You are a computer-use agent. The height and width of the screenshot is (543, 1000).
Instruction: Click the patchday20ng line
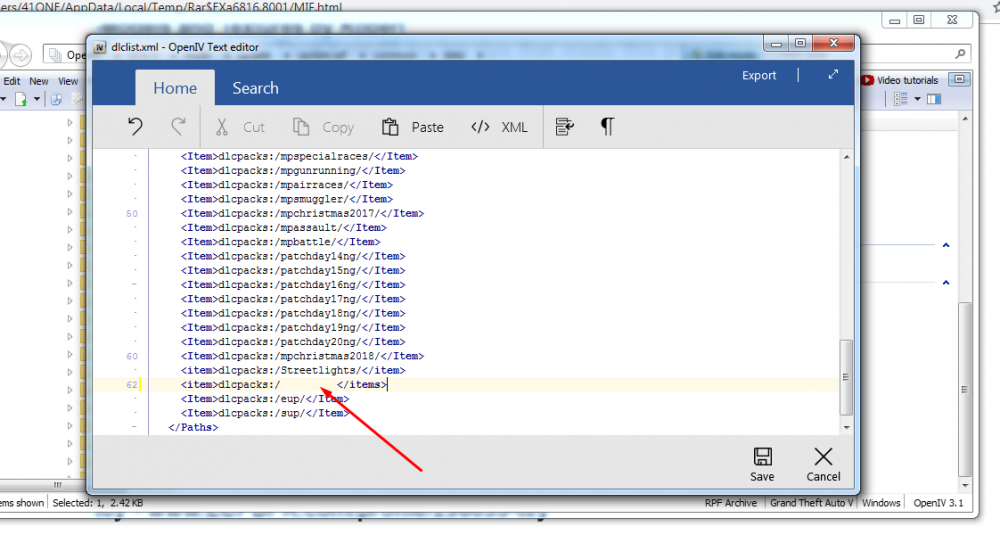pyautogui.click(x=293, y=342)
